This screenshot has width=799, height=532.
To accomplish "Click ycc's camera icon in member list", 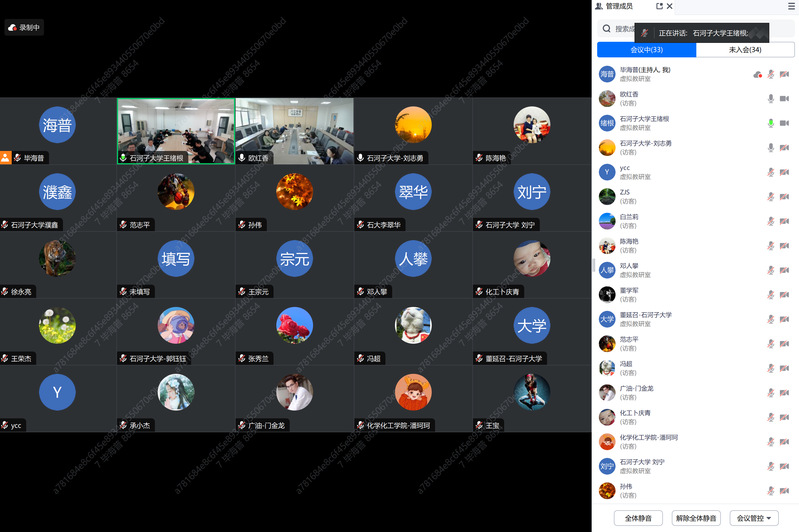I will [785, 172].
